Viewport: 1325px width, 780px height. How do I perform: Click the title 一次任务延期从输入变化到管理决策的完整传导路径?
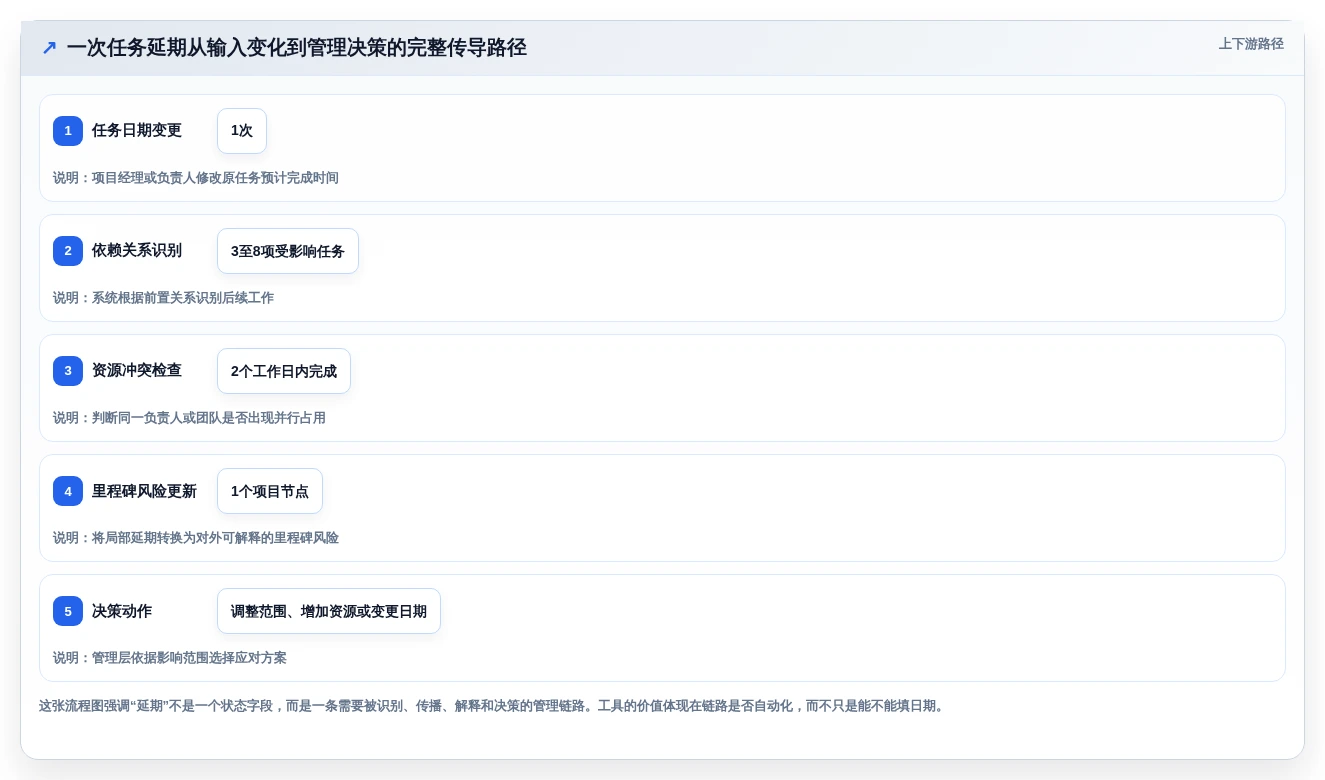point(297,47)
